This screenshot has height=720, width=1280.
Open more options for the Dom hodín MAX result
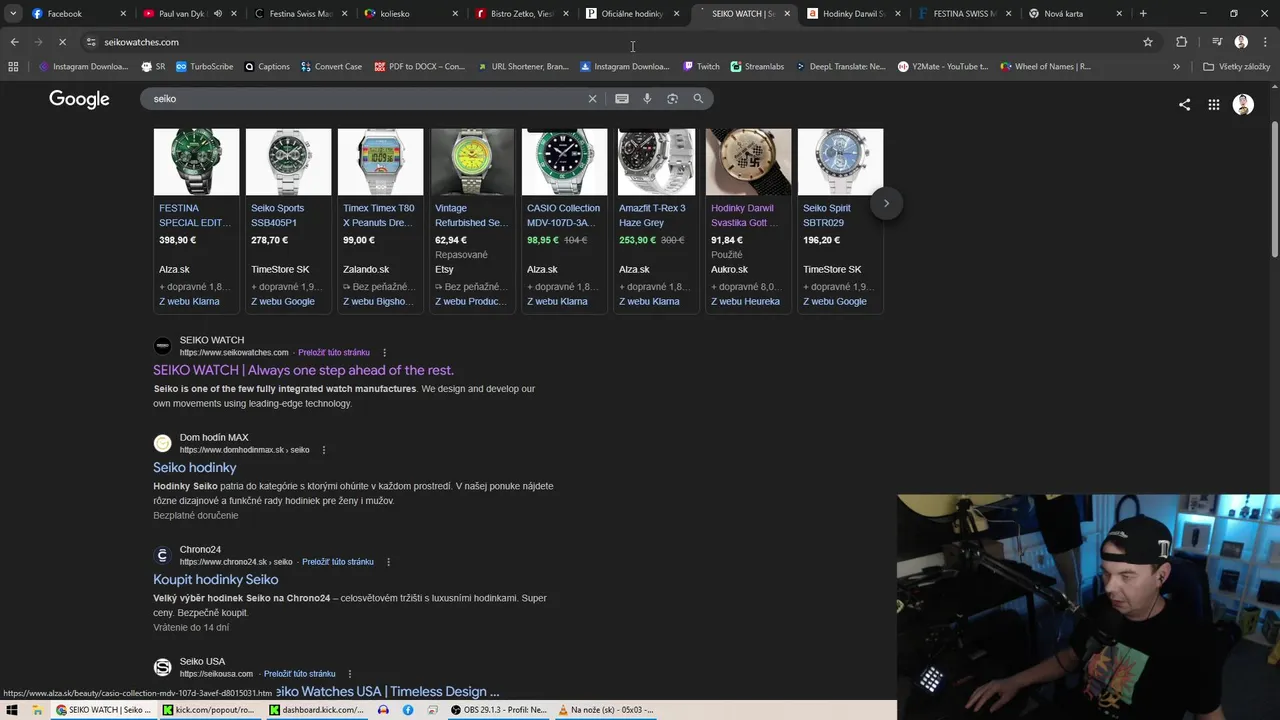tap(323, 450)
